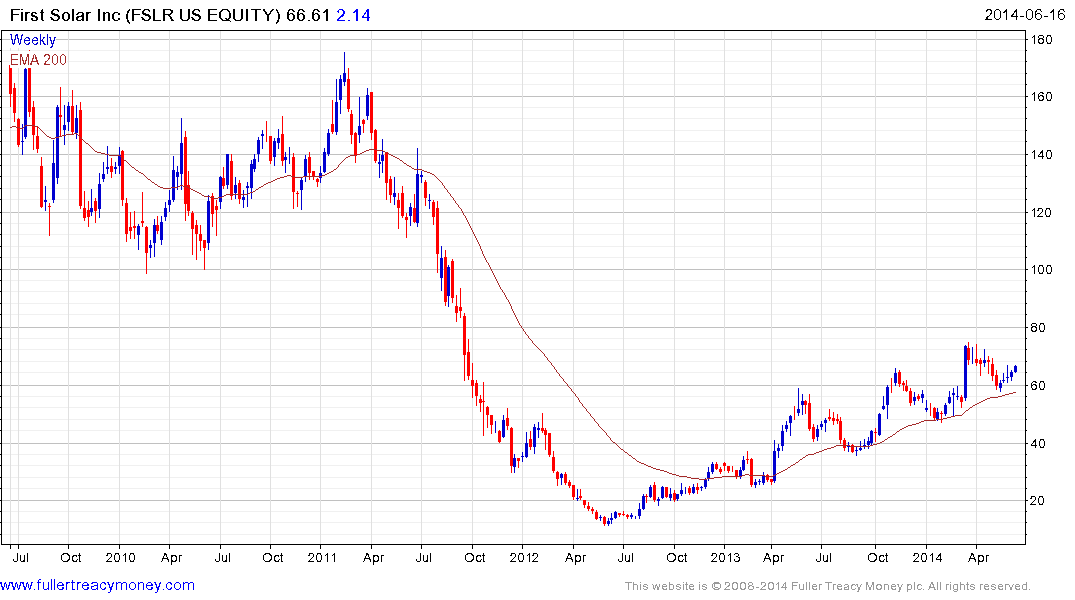Select the 40 y-axis price label
The height and width of the screenshot is (600, 1075).
(1038, 444)
